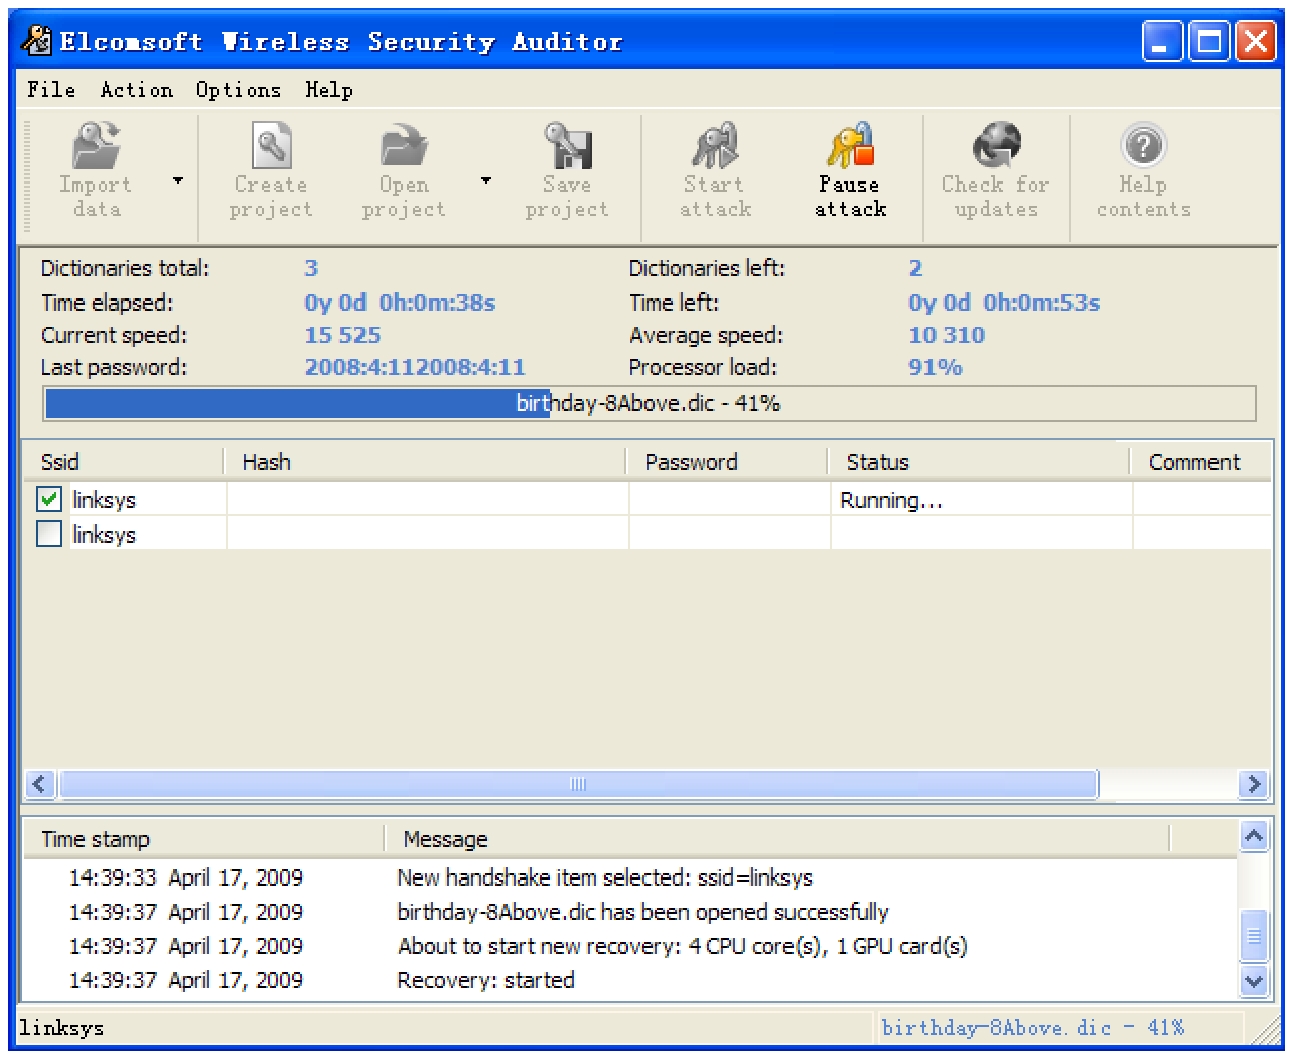1289x1054 pixels.
Task: Click the Status column header
Action: (980, 462)
